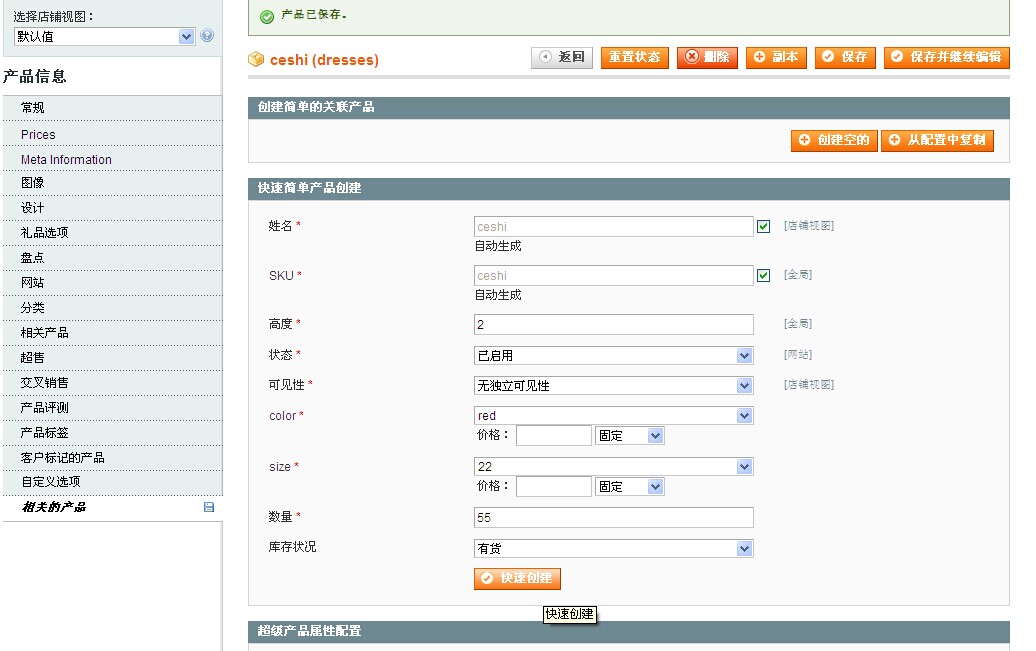Click 创建空的 create empty button
Screen dimensions: 1036x651
click(x=834, y=140)
